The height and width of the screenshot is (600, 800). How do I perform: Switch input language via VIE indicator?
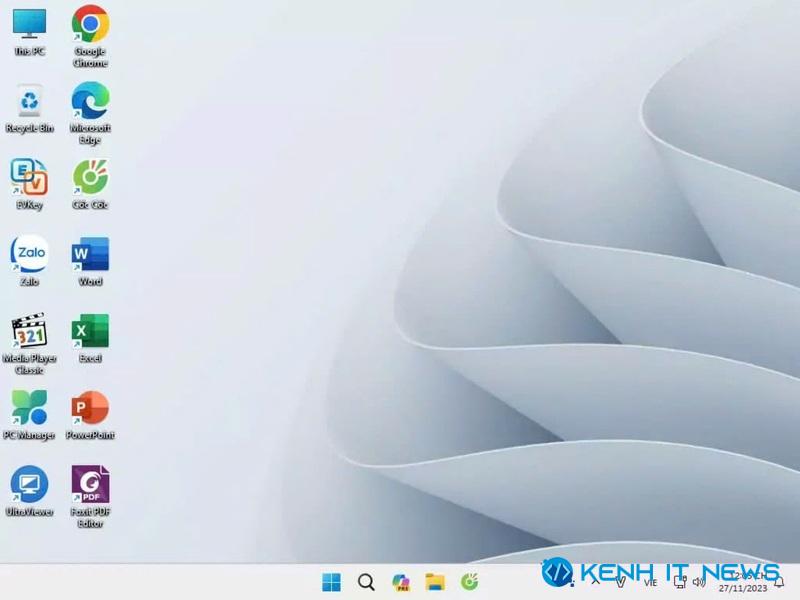[651, 582]
